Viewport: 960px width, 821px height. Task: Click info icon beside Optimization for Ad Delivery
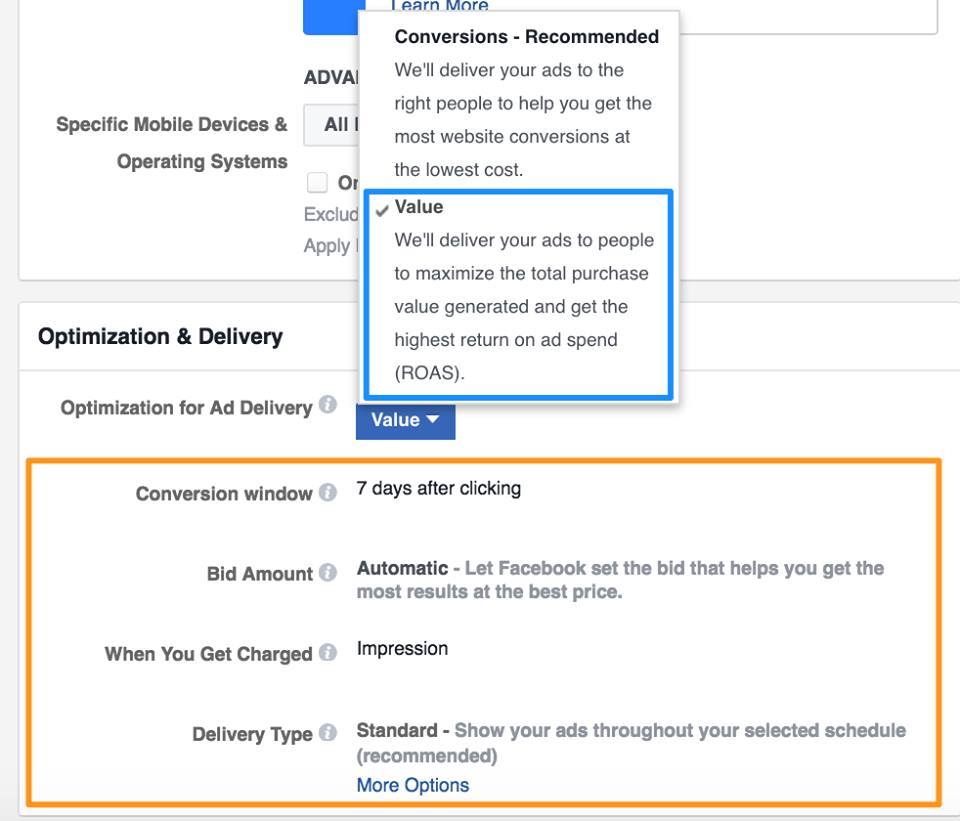pos(328,406)
